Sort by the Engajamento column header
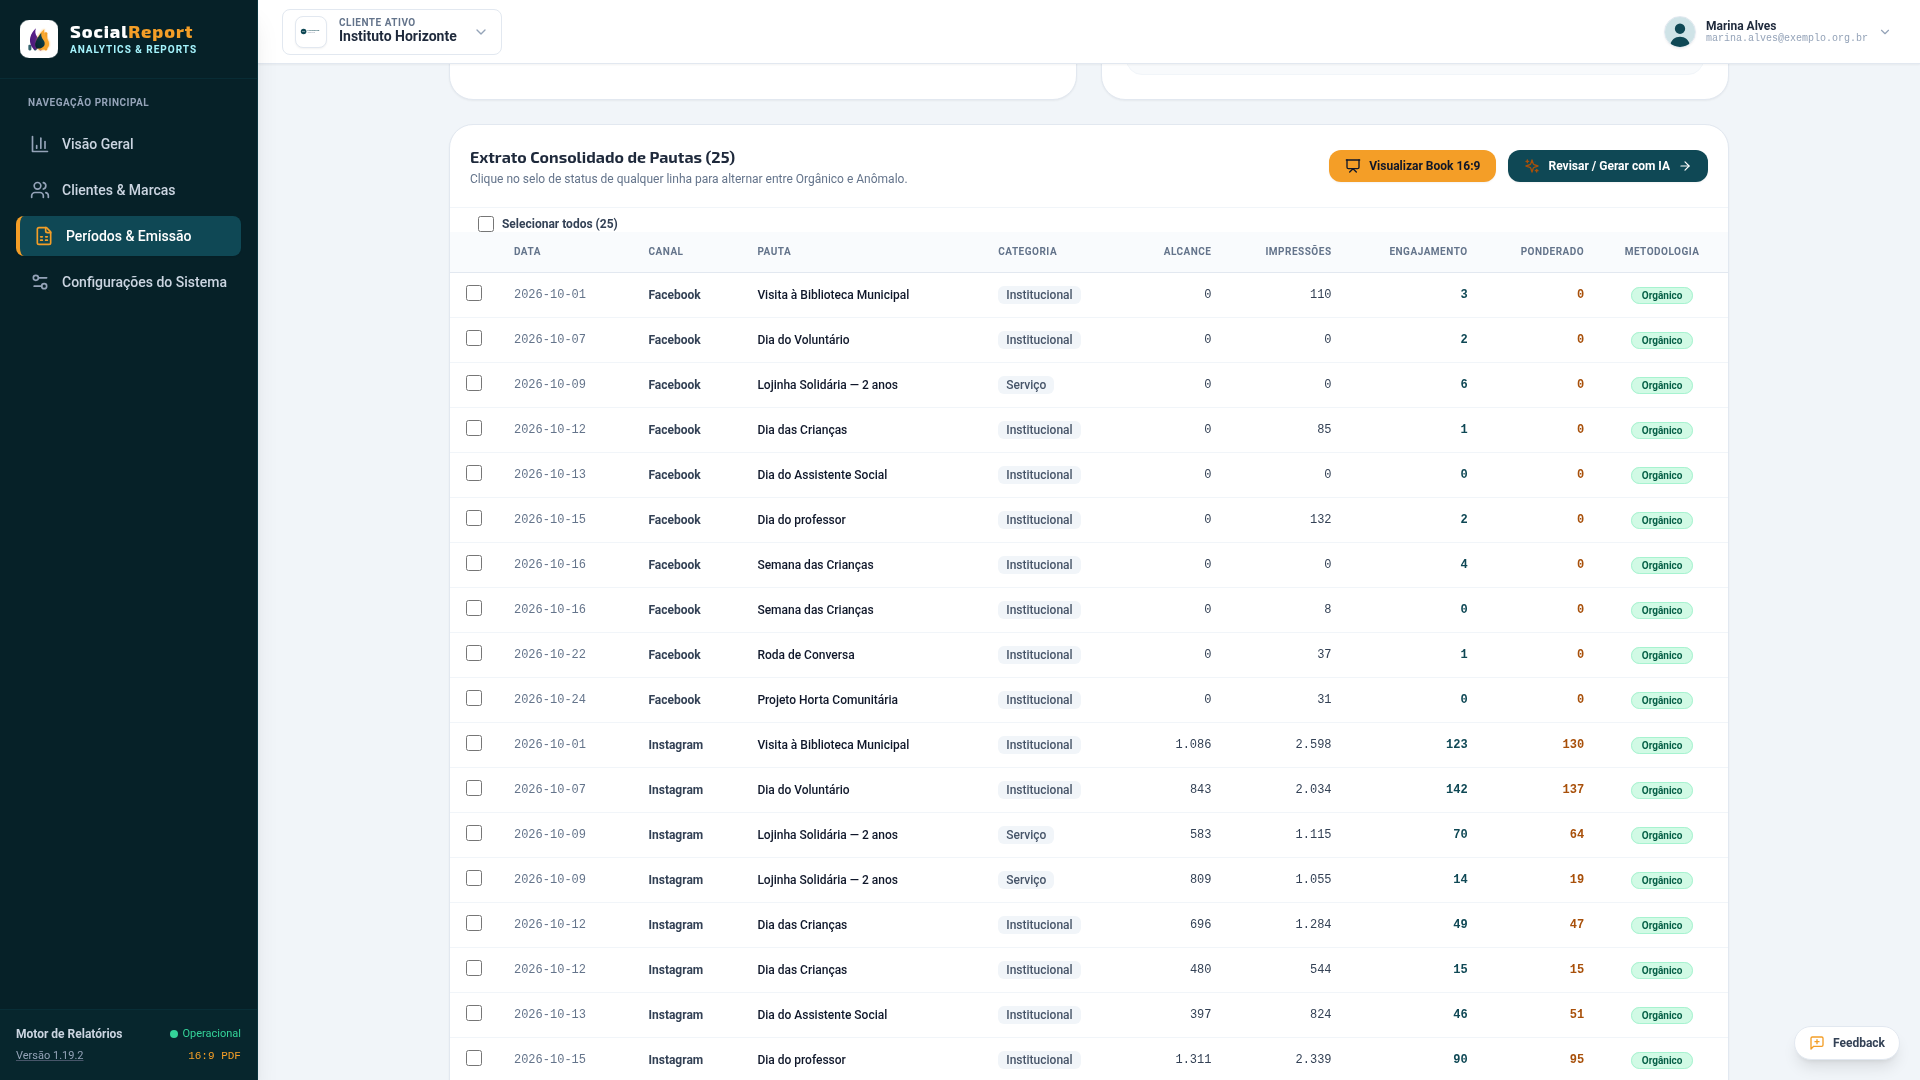 [x=1427, y=252]
